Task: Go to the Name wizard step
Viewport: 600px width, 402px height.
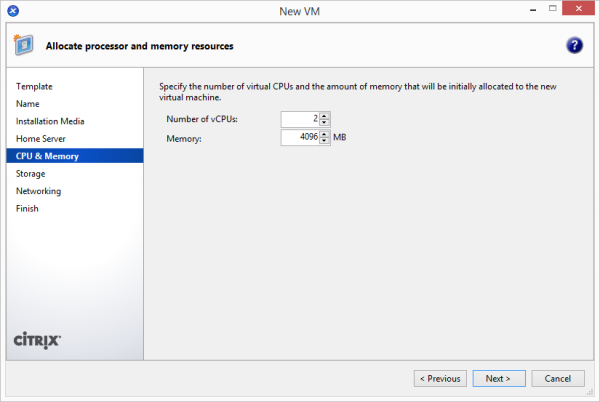Action: tap(28, 104)
